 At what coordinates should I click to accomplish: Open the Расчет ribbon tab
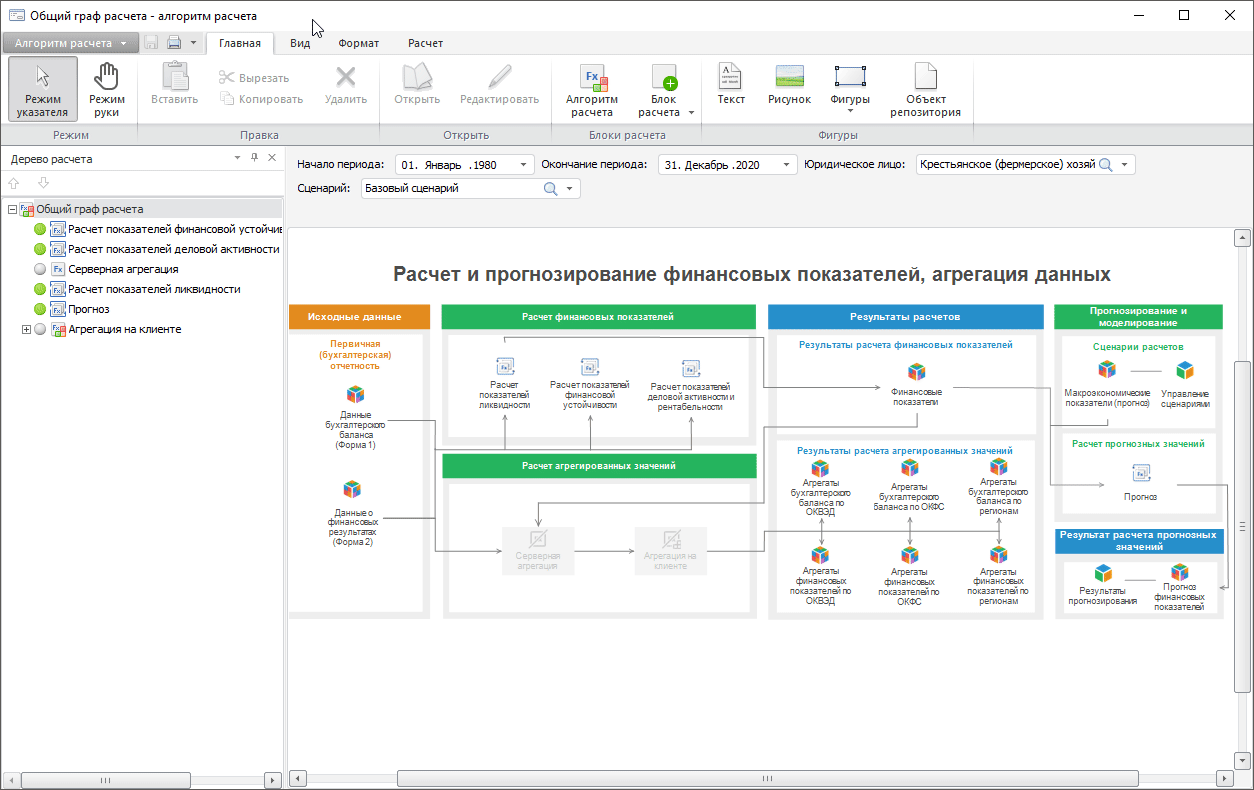(425, 43)
